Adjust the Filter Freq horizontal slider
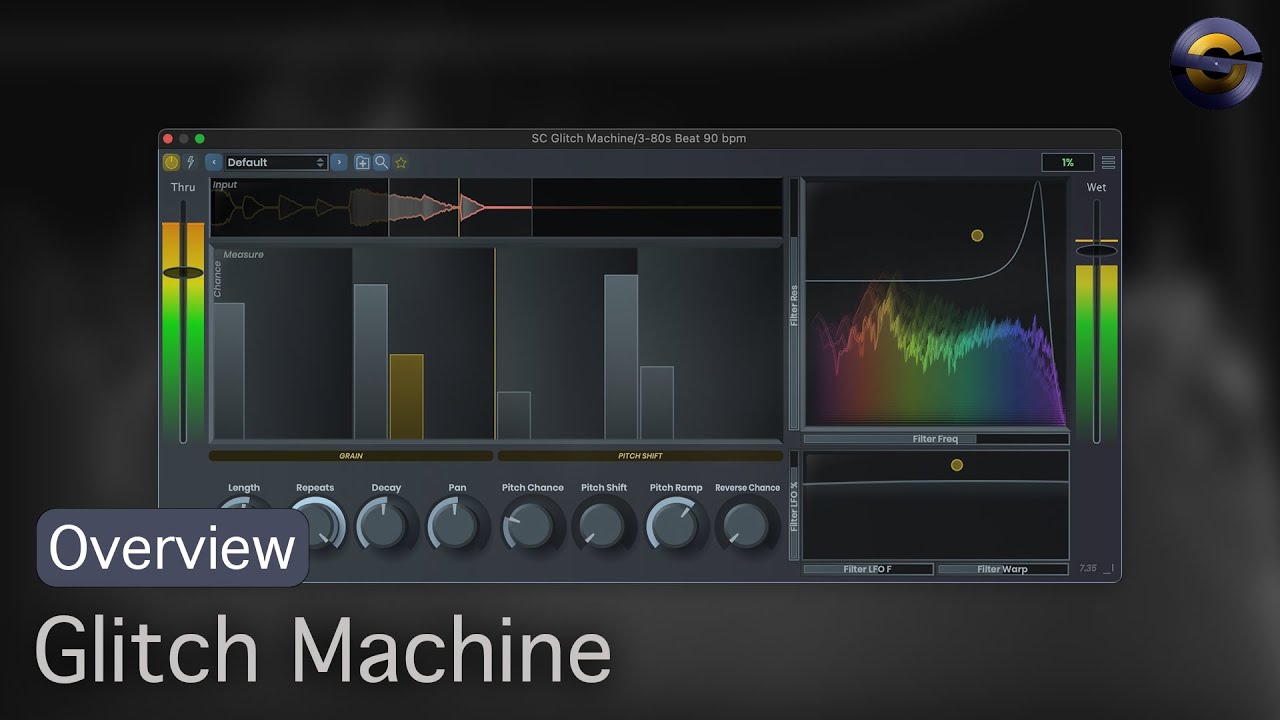This screenshot has width=1280, height=720. [x=936, y=439]
